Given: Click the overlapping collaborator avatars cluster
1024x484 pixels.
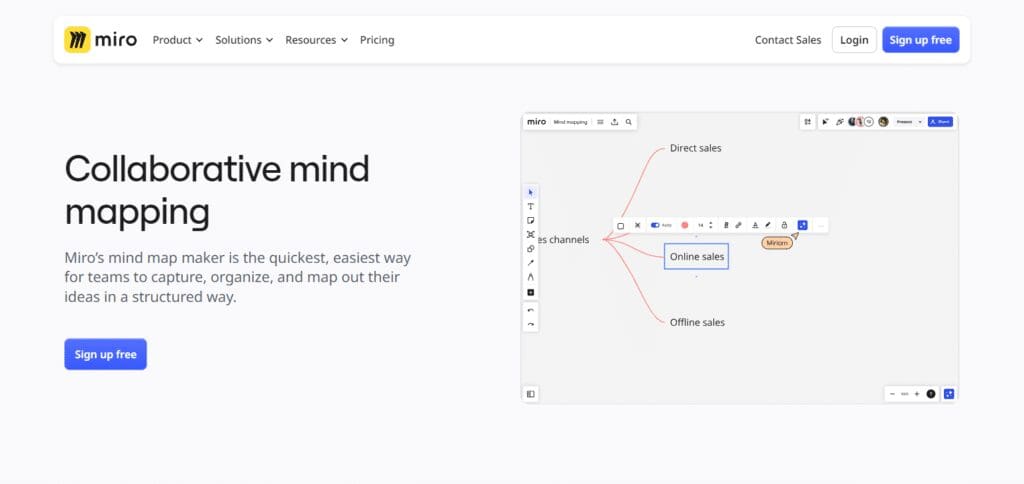Looking at the screenshot, I should [x=861, y=121].
